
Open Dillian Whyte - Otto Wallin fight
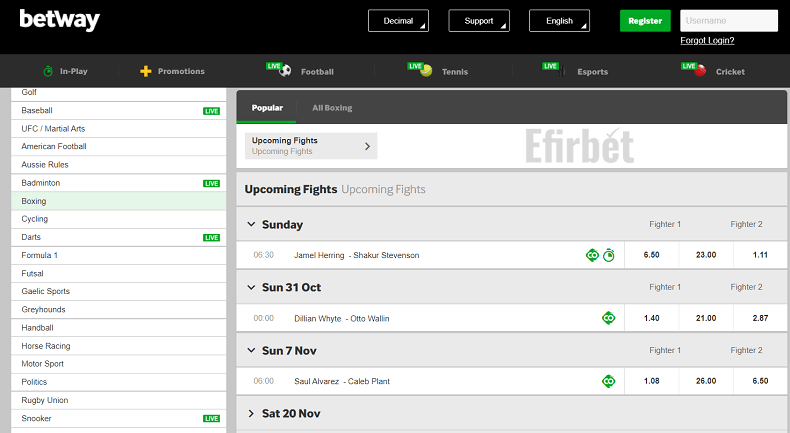[x=342, y=318]
